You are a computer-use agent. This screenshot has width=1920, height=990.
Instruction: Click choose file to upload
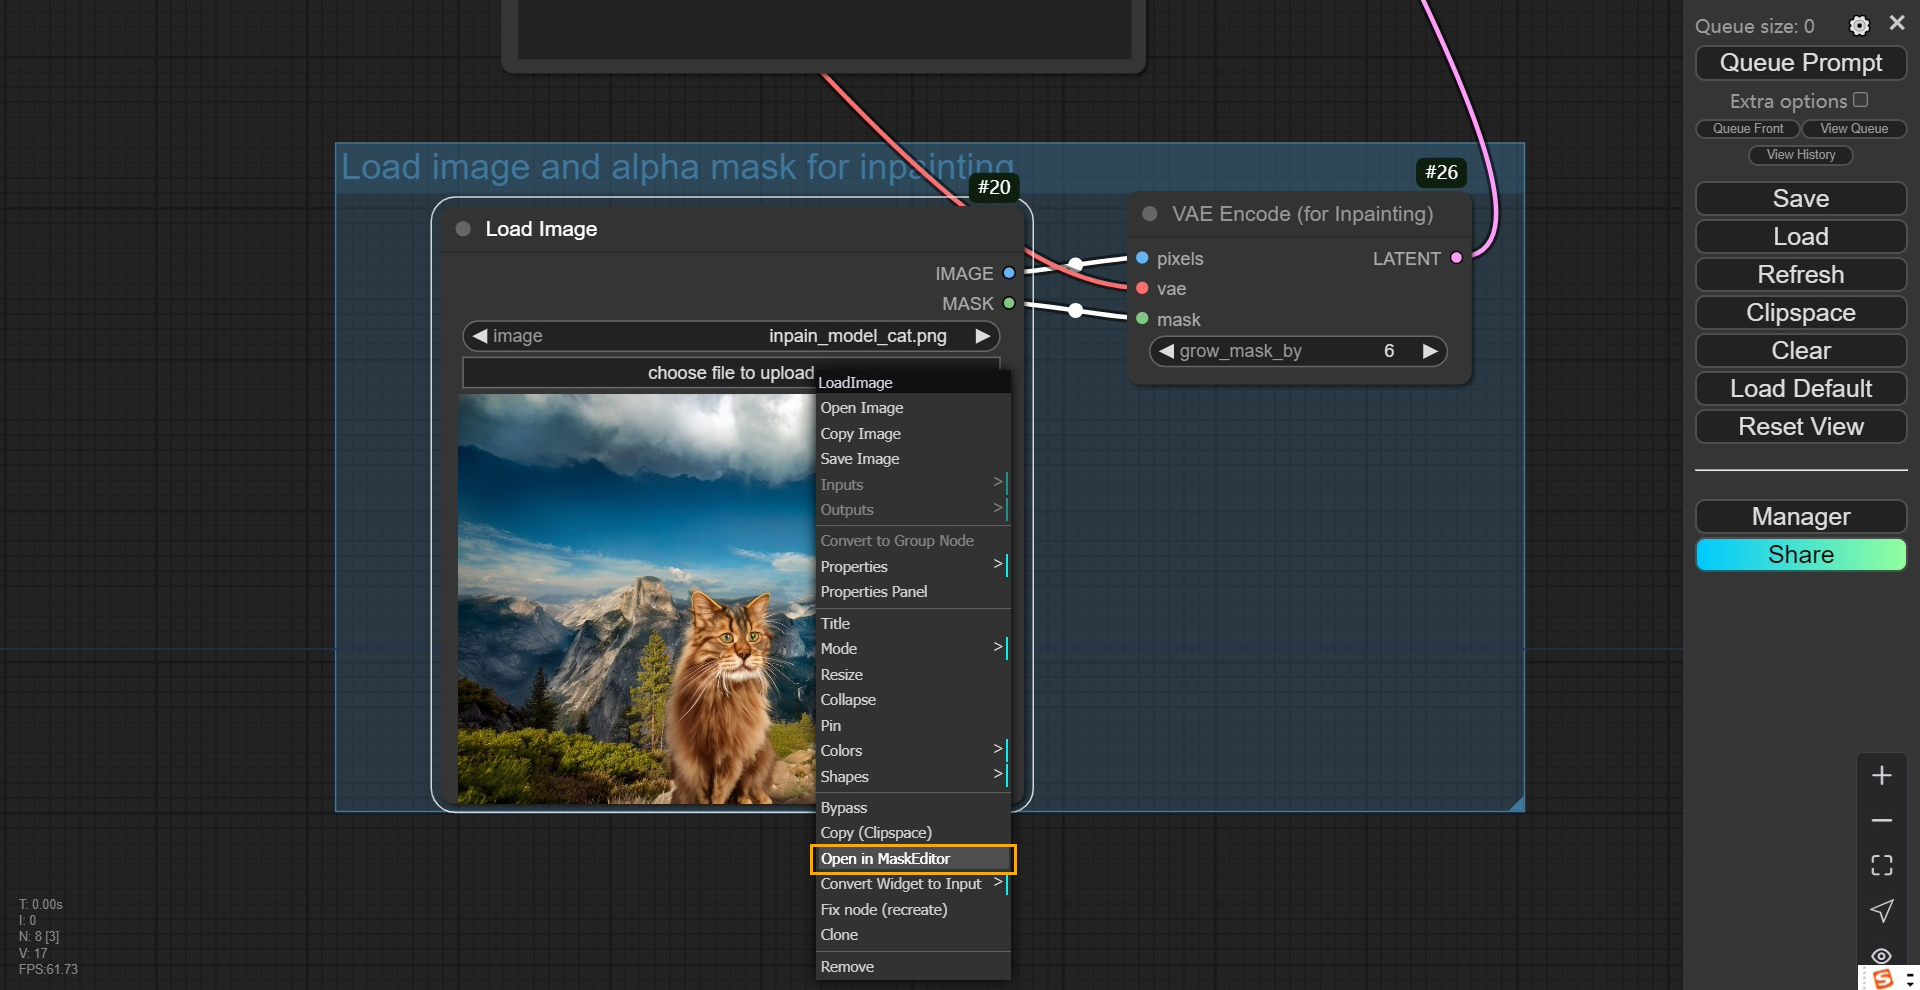click(731, 373)
